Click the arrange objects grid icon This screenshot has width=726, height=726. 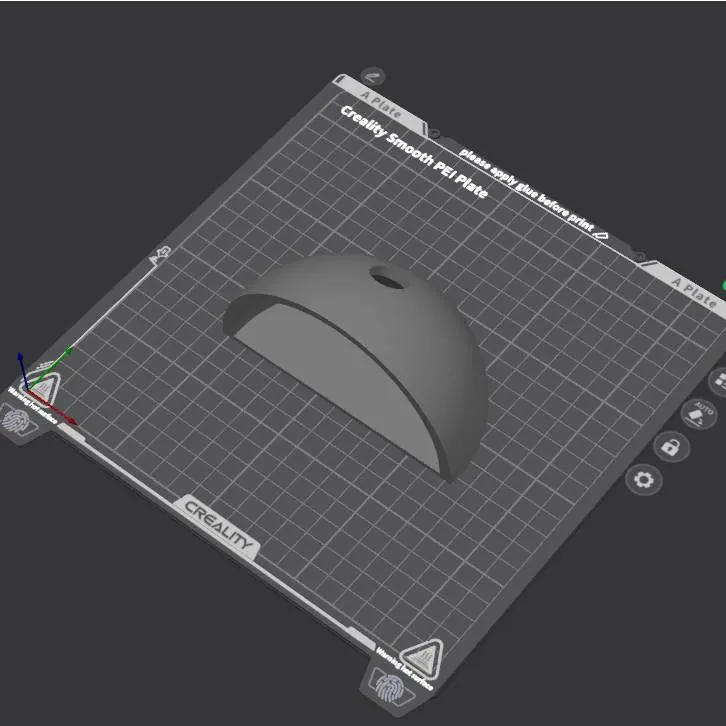click(720, 381)
